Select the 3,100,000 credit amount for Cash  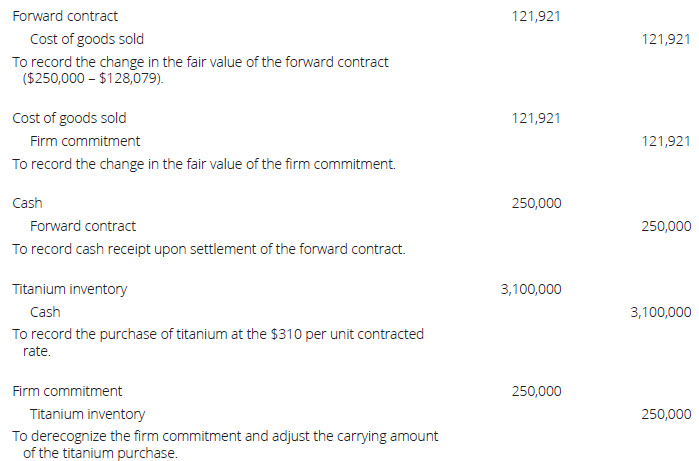click(x=660, y=312)
